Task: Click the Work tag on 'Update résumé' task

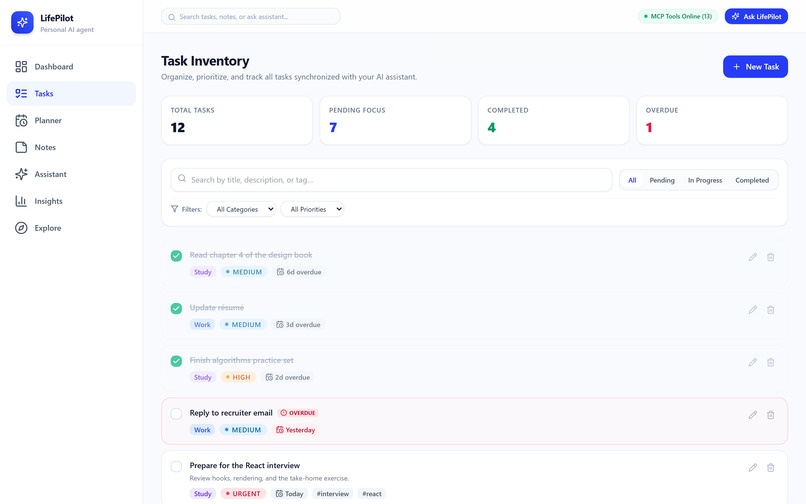Action: 202,325
